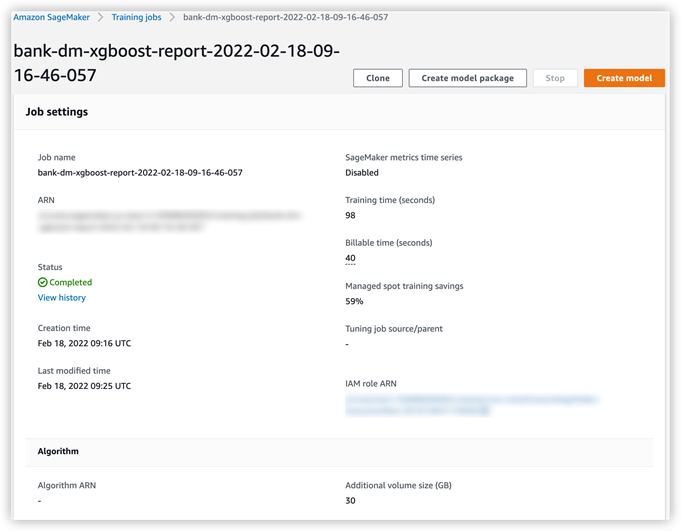681x531 pixels.
Task: Click the Completed status text
Action: click(70, 283)
